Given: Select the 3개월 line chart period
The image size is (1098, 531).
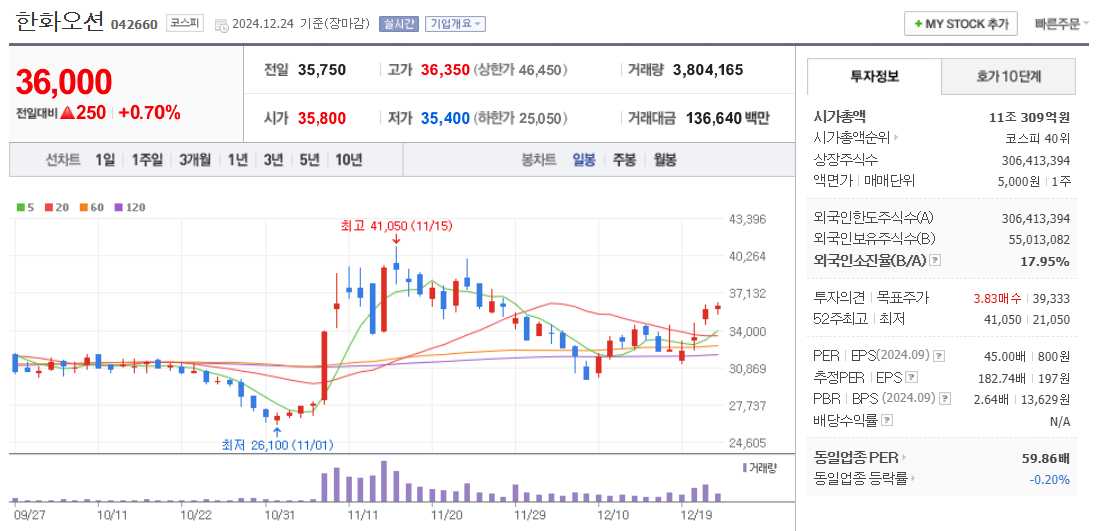Looking at the screenshot, I should 195,160.
